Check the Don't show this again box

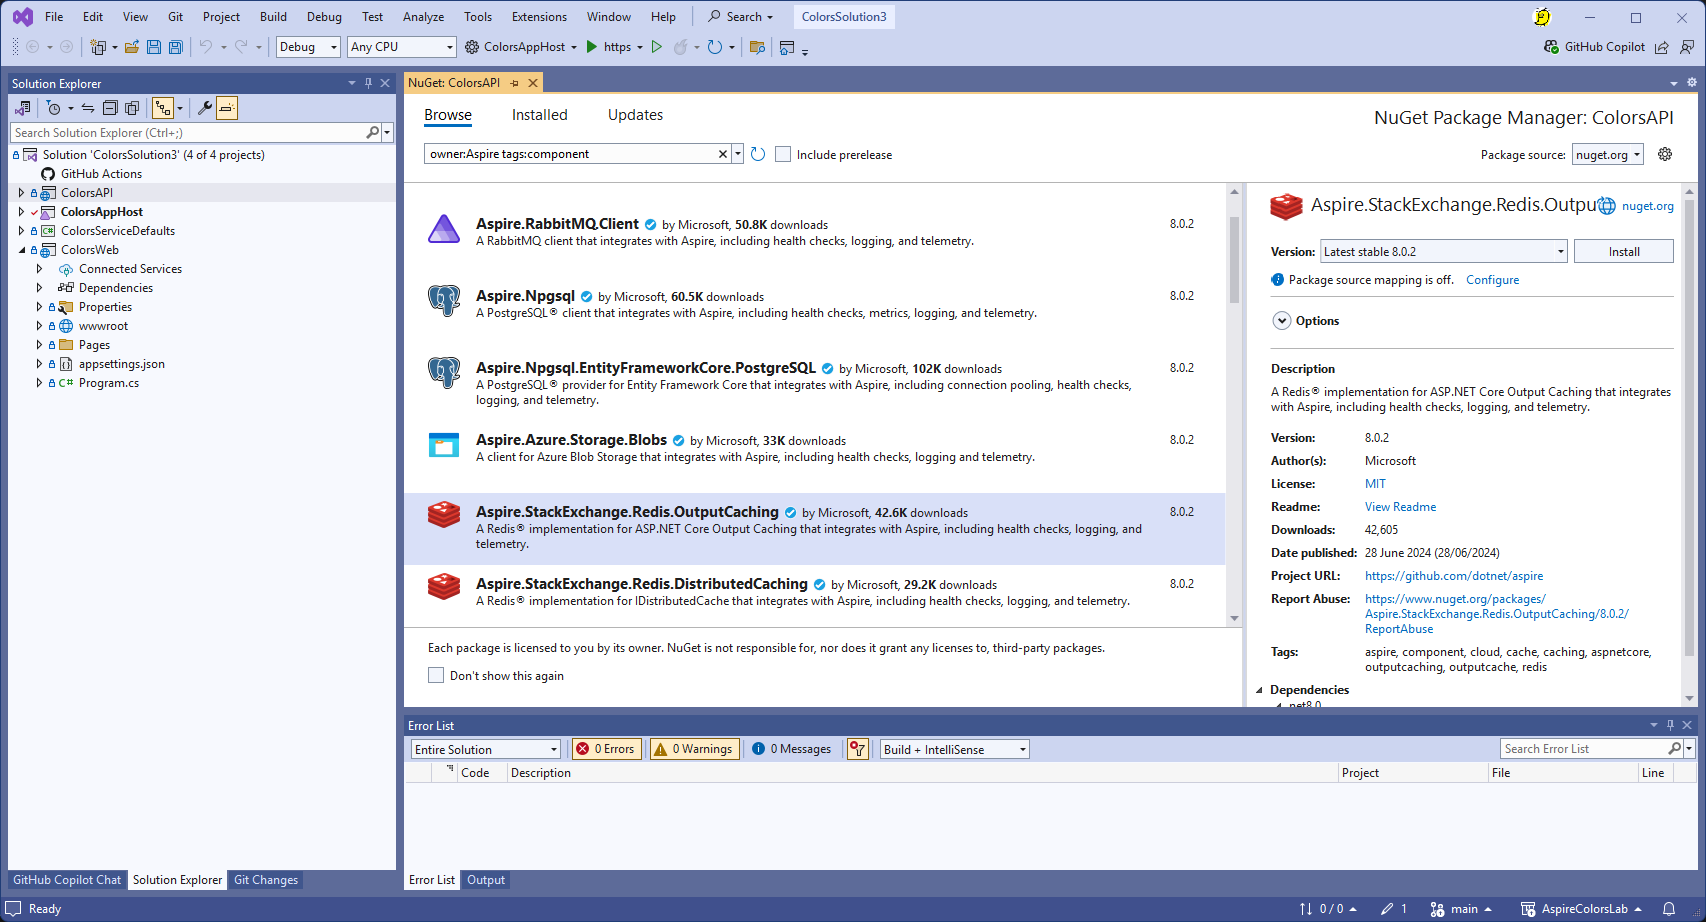click(x=436, y=676)
